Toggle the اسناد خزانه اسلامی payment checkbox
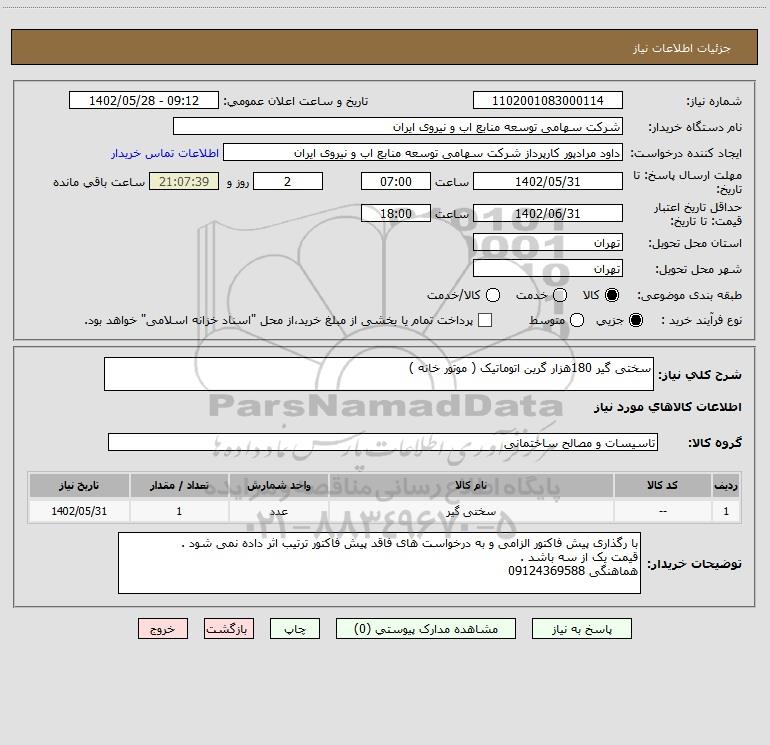Viewport: 770px width, 745px height. click(485, 320)
